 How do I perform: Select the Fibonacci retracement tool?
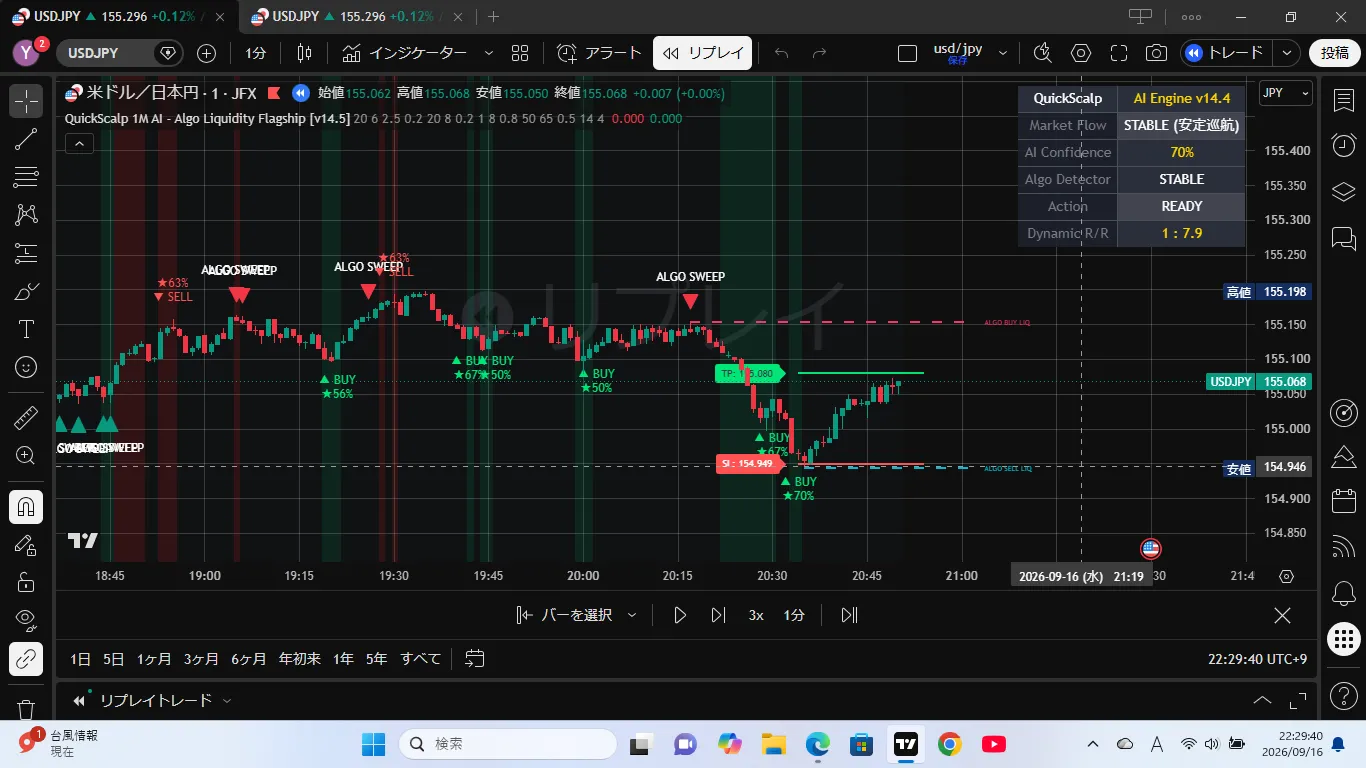[x=26, y=177]
